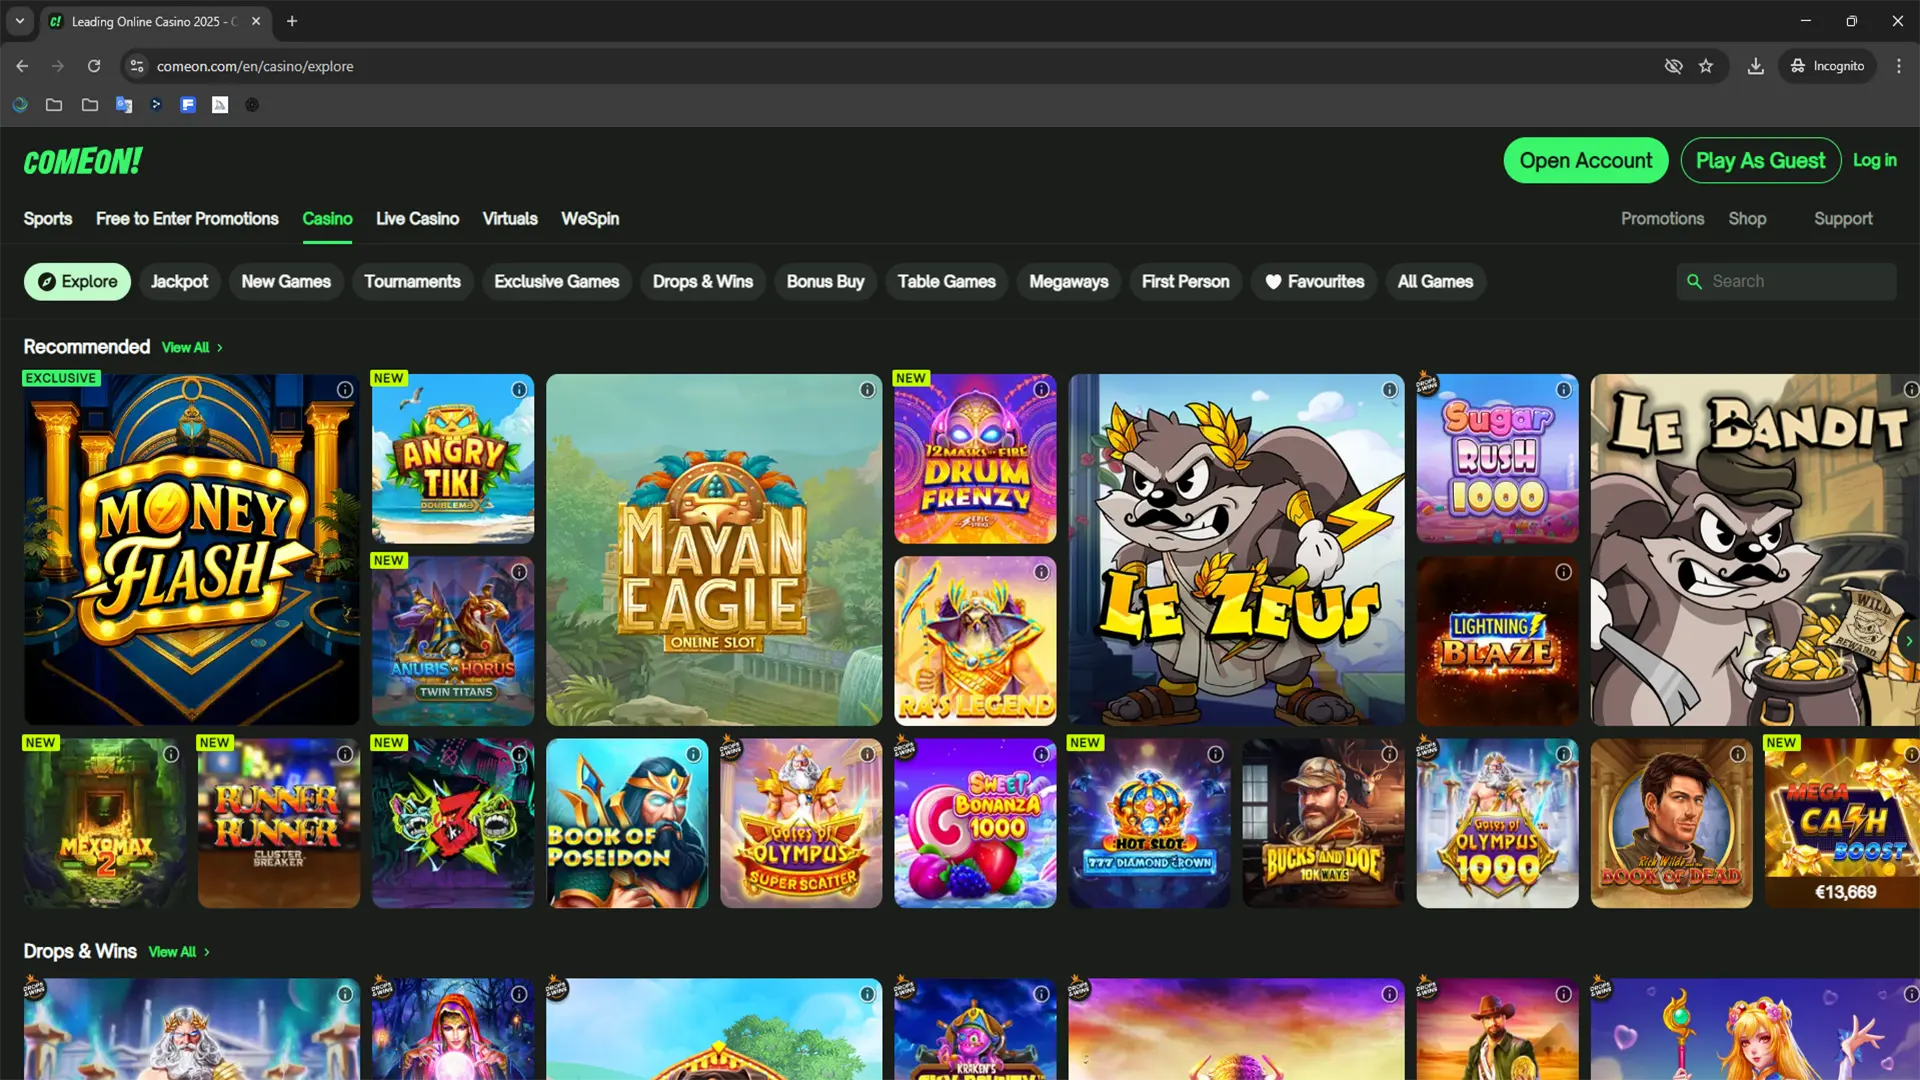
Task: Click info icon on Book of Poseidon
Action: coord(693,754)
